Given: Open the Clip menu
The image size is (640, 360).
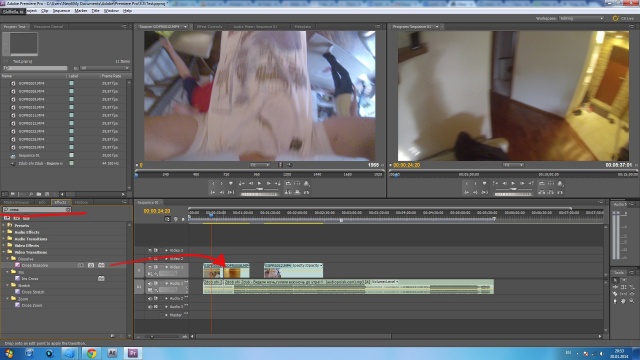Looking at the screenshot, I should [44, 11].
